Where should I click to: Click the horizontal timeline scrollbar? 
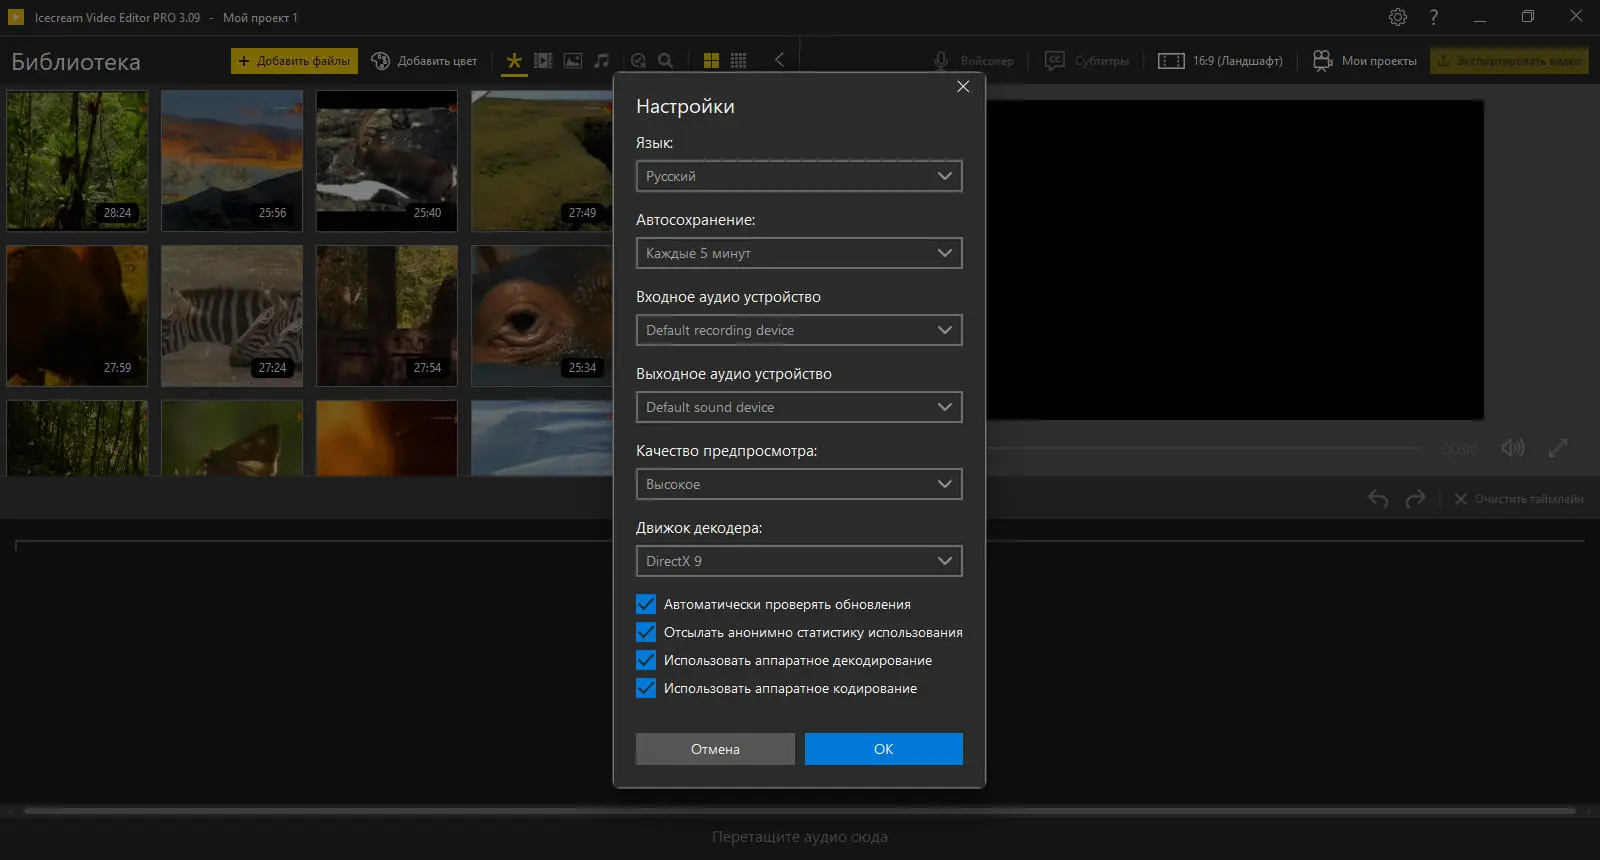pos(798,811)
